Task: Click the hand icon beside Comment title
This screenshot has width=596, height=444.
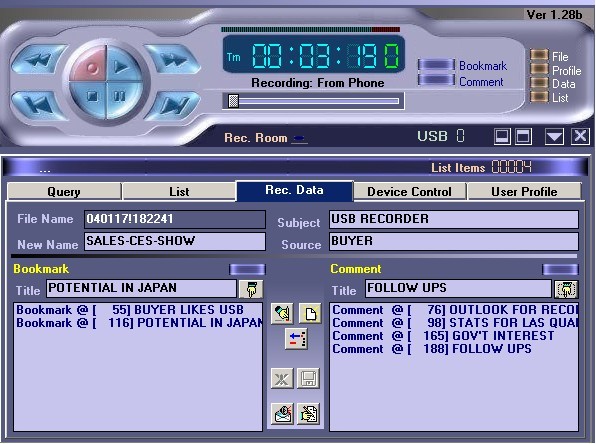Action: coord(566,289)
